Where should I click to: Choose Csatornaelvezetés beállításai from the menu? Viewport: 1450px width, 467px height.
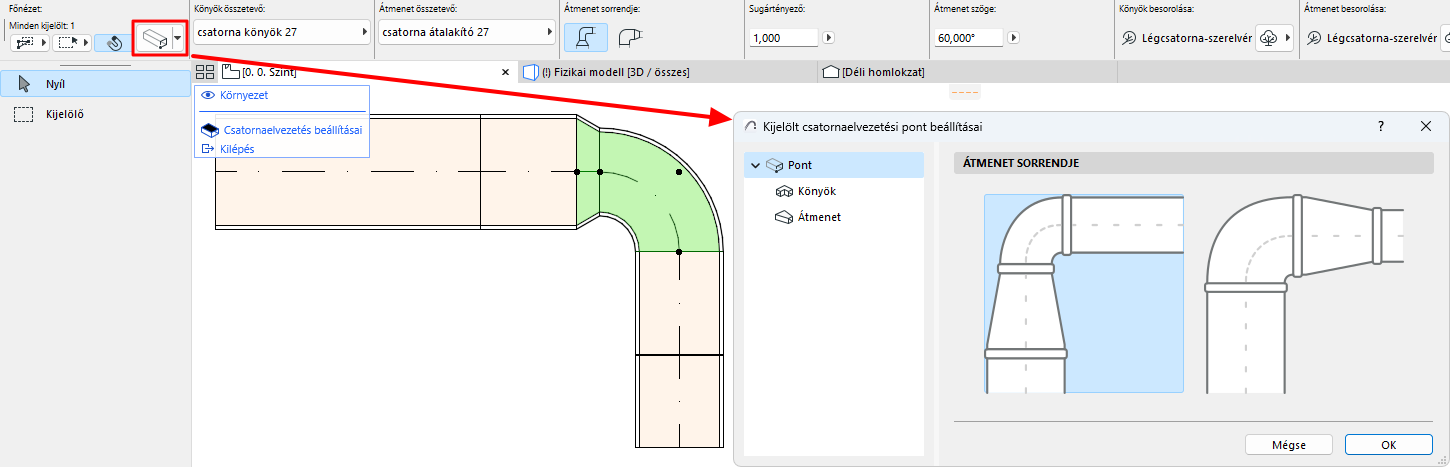tap(292, 130)
